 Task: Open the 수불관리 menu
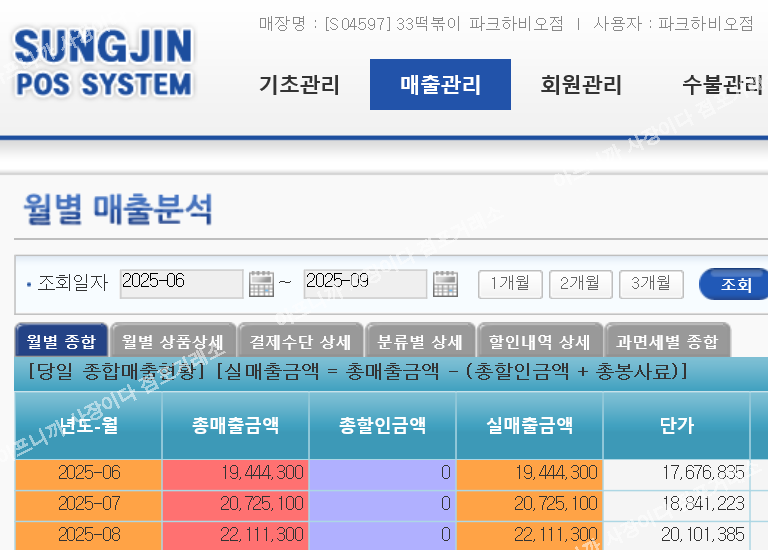pyautogui.click(x=722, y=85)
